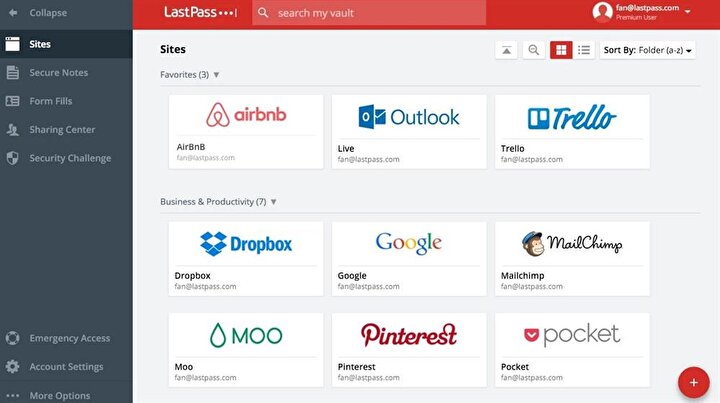
Task: Switch to grid view
Action: (561, 50)
